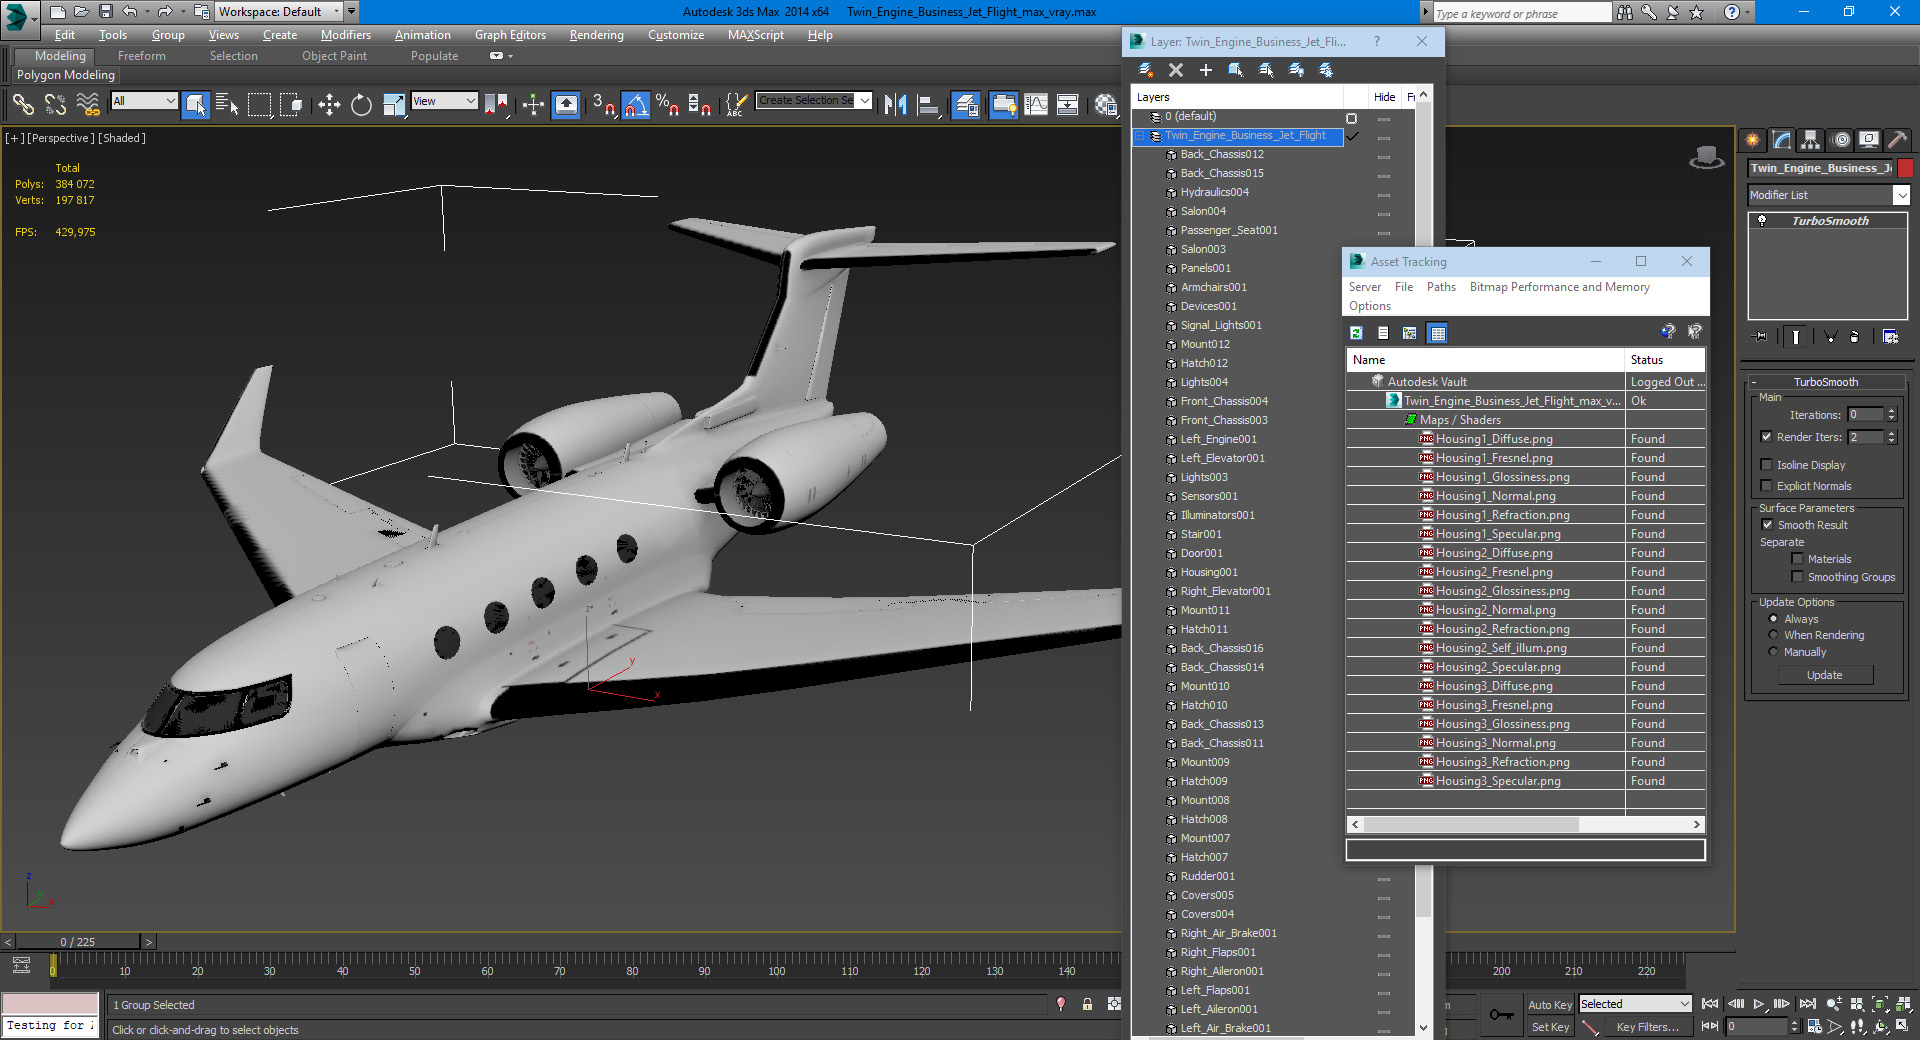The image size is (1920, 1040).
Task: Open the Utilities hammer panel tab
Action: (x=1898, y=140)
